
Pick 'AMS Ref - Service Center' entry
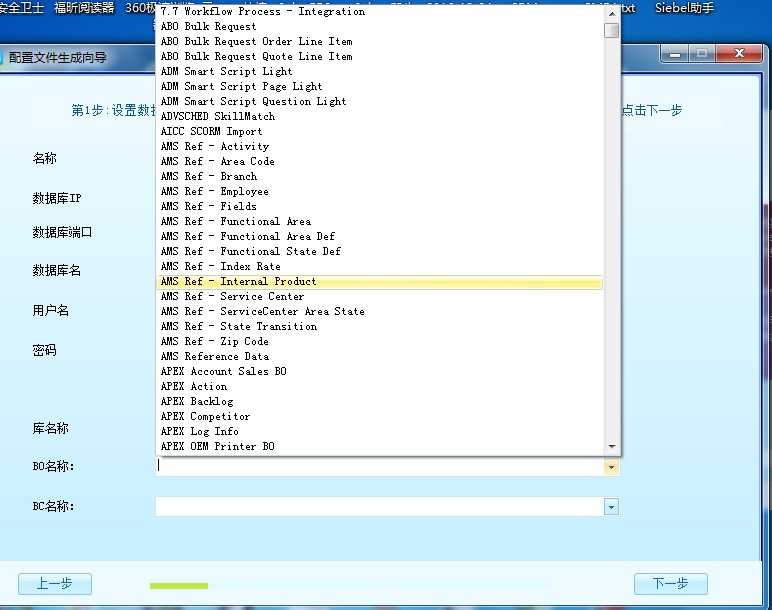coord(379,296)
